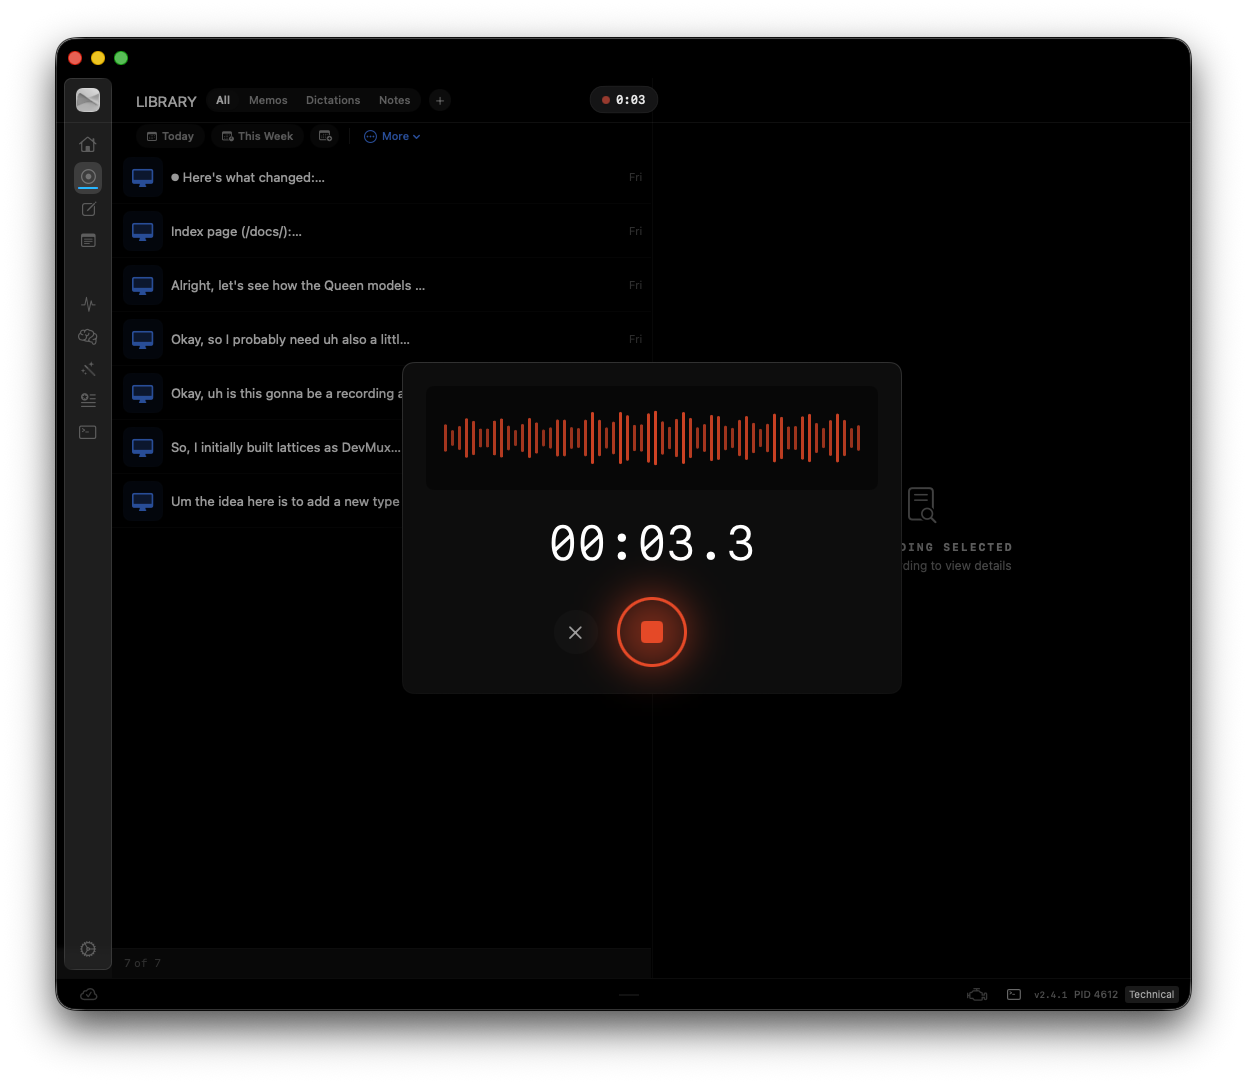Open the activity waveform sidebar icon
Image resolution: width=1247 pixels, height=1084 pixels.
tap(88, 304)
